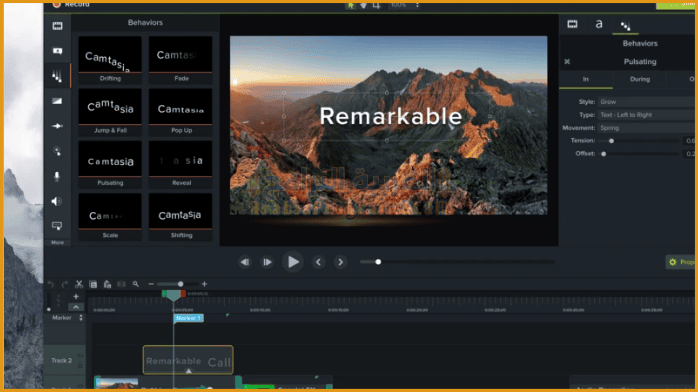Click the previous frame playback button
The width and height of the screenshot is (698, 392).
245,262
